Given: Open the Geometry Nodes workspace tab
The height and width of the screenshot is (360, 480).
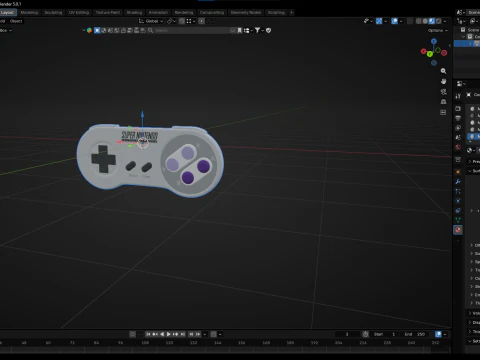Looking at the screenshot, I should (246, 12).
